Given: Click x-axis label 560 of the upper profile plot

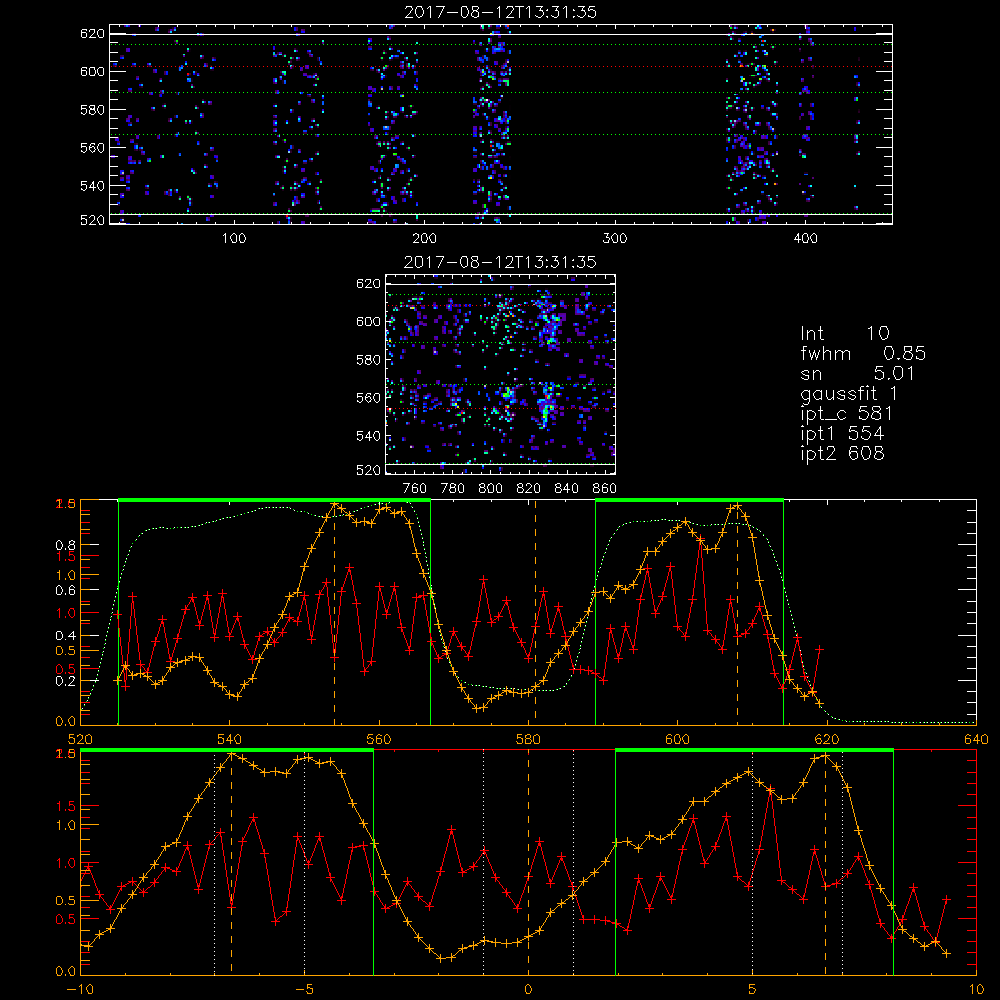Looking at the screenshot, I should pos(379,740).
